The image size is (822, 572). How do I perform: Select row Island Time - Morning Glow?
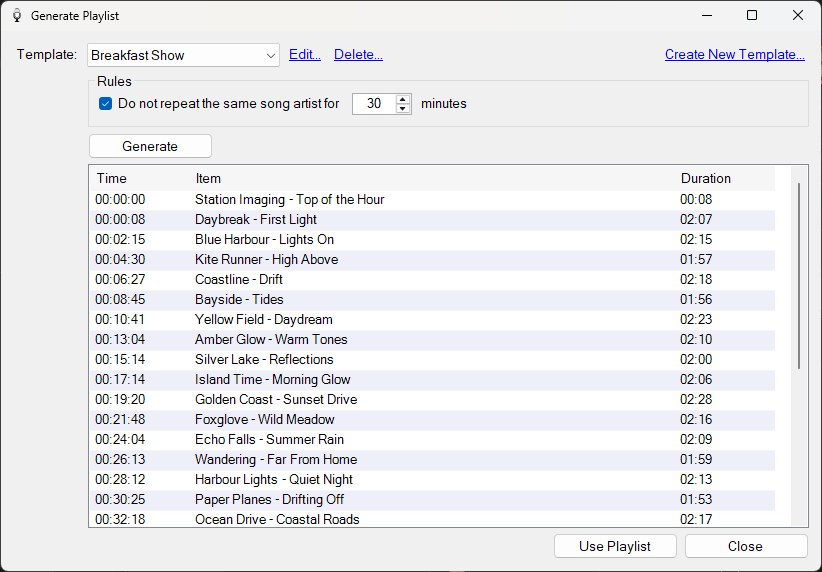432,380
